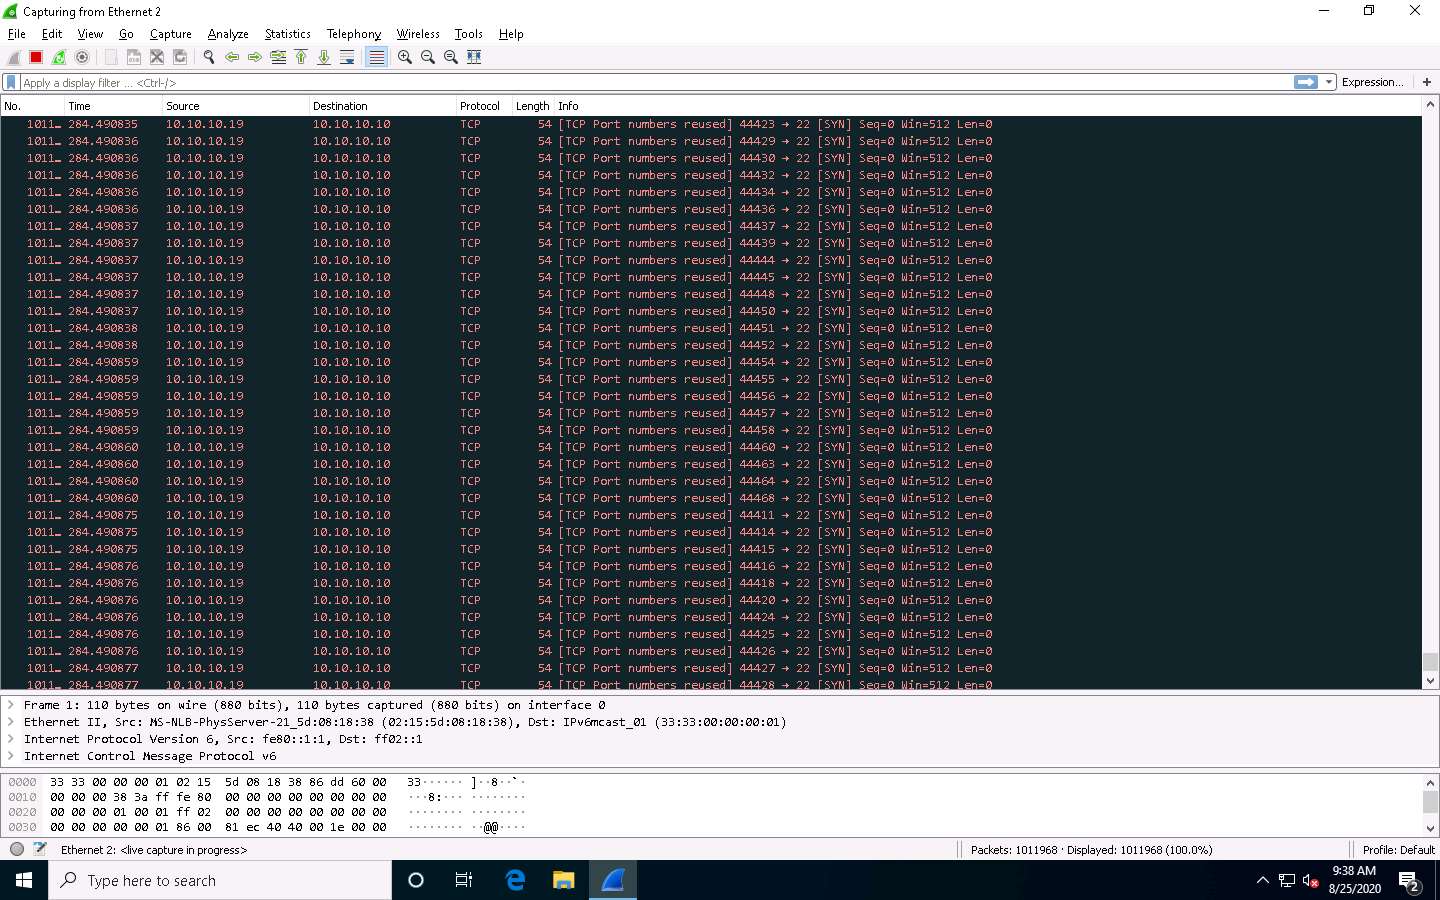The image size is (1440, 900).
Task: Click the Open capture file icon
Action: pos(111,57)
